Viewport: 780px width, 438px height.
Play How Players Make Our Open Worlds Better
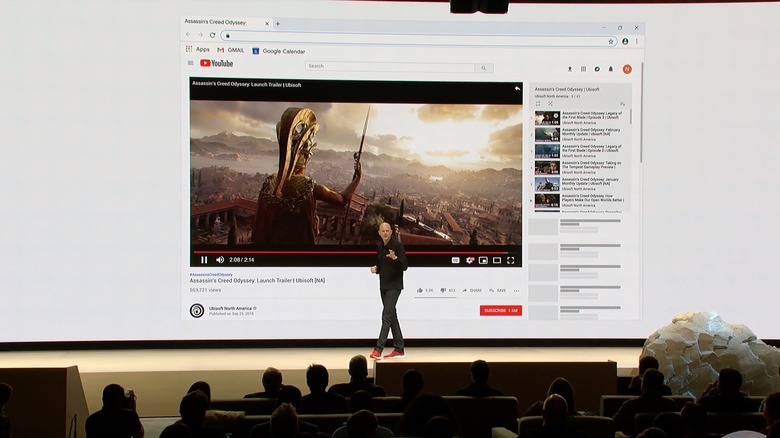click(x=580, y=200)
